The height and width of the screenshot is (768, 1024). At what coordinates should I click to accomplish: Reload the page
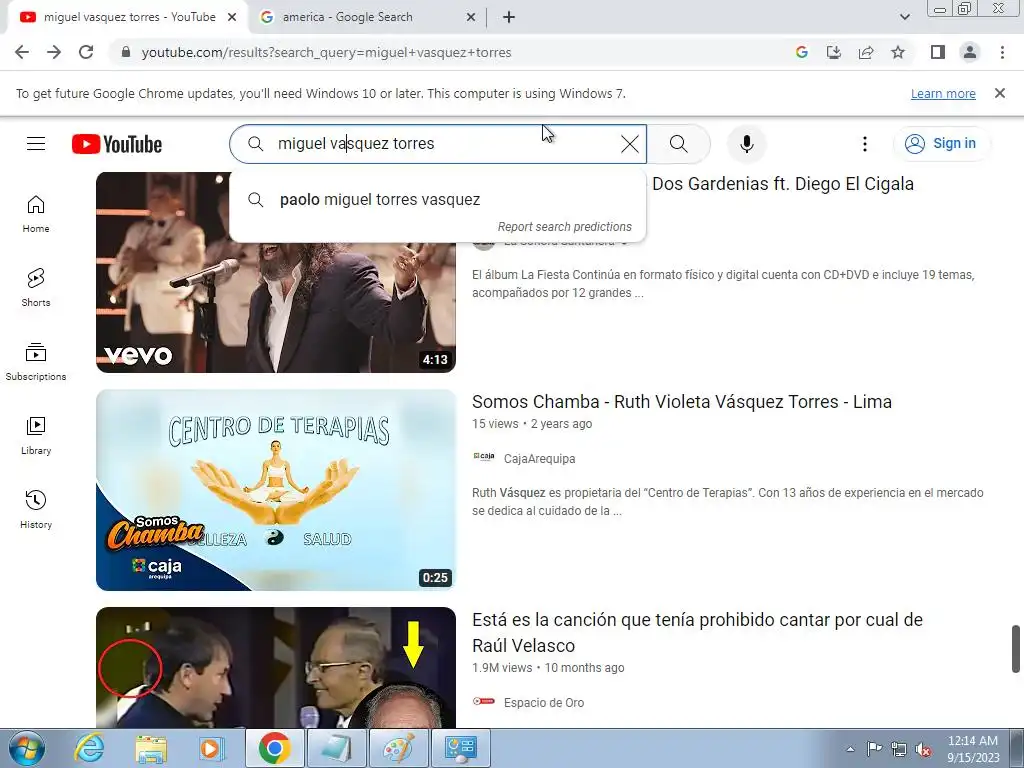(86, 52)
